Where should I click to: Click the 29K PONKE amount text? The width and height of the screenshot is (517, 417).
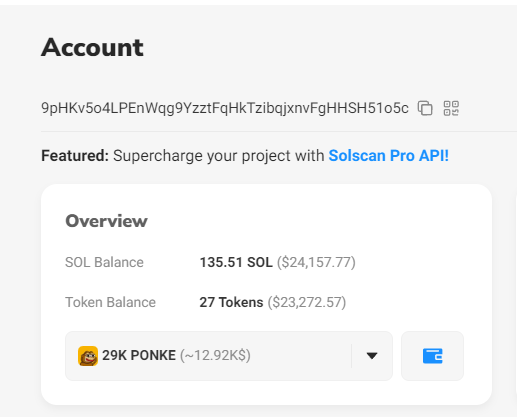pyautogui.click(x=139, y=355)
